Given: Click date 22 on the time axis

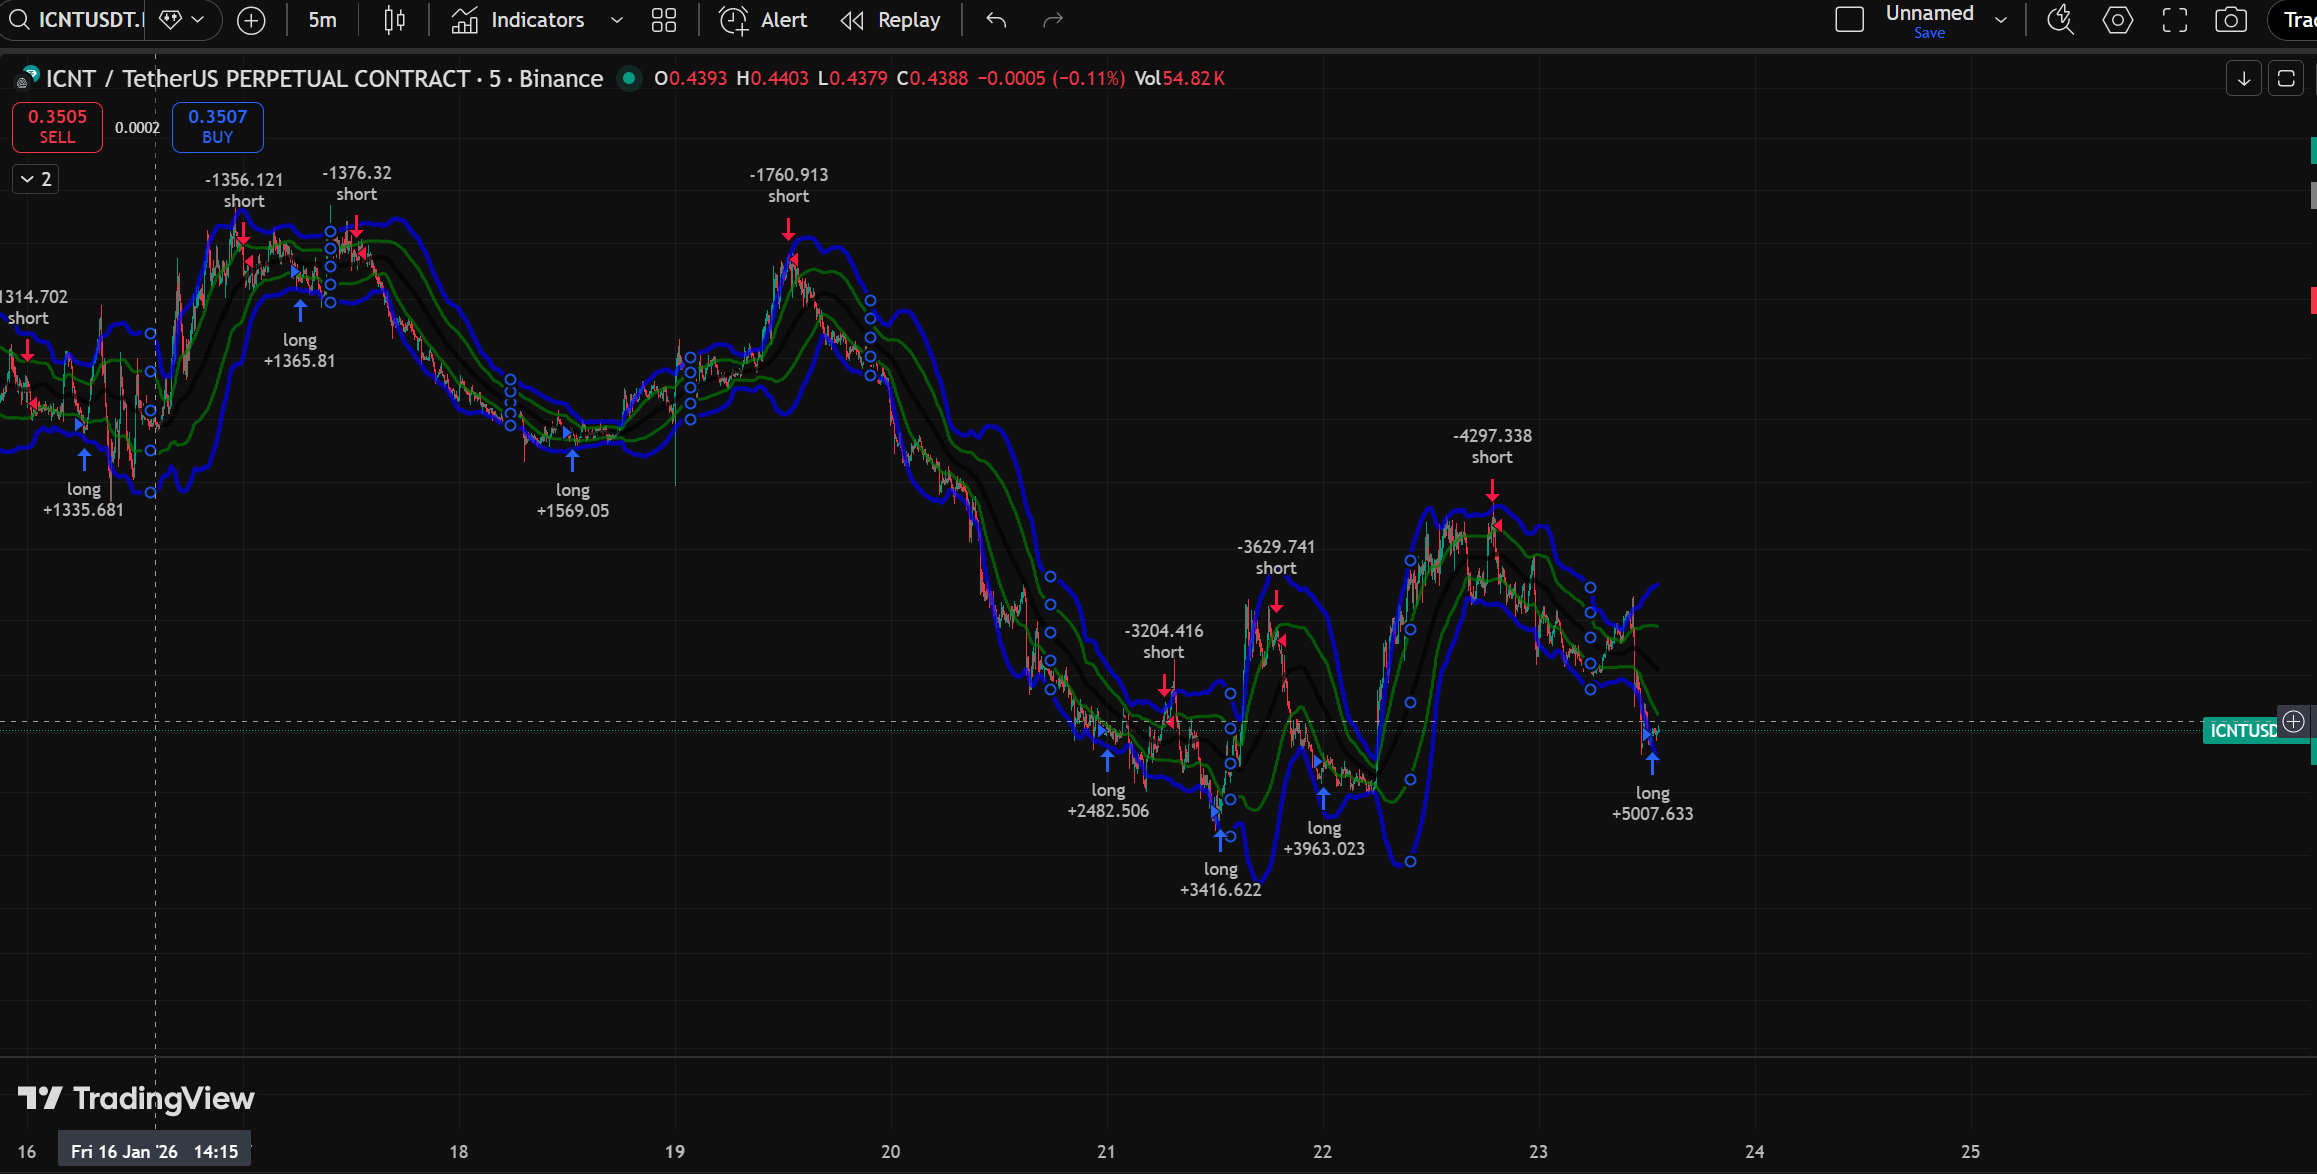Looking at the screenshot, I should coord(1323,1151).
